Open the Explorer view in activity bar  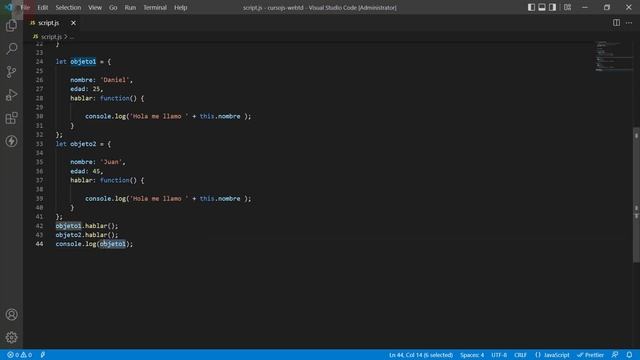point(11,26)
